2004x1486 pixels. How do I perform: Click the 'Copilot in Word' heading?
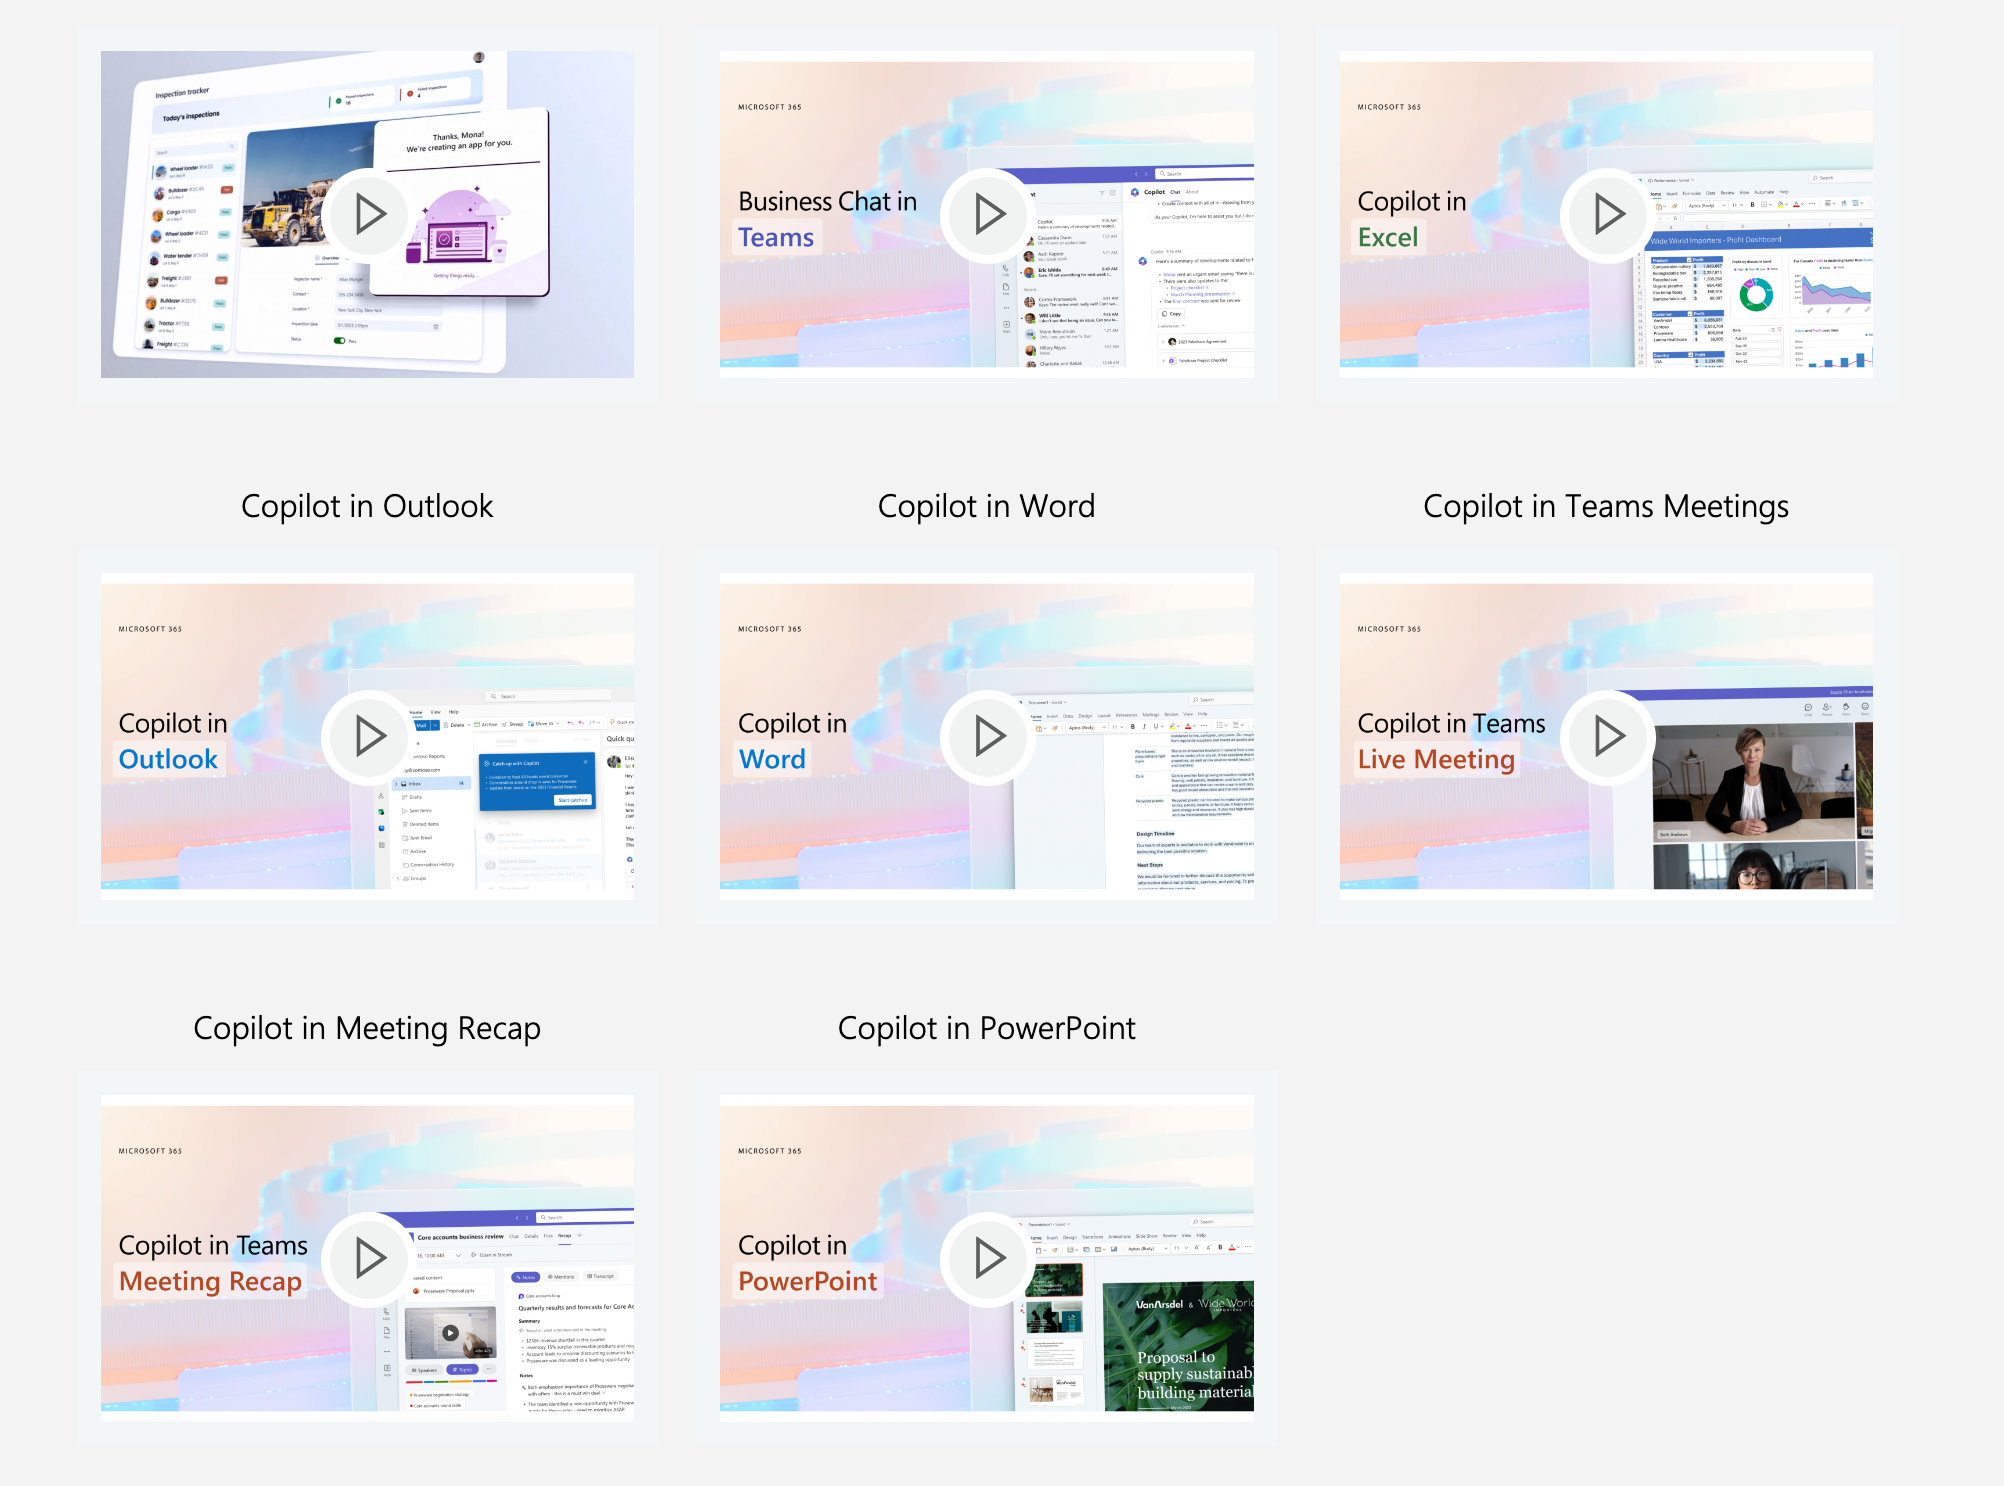(986, 506)
